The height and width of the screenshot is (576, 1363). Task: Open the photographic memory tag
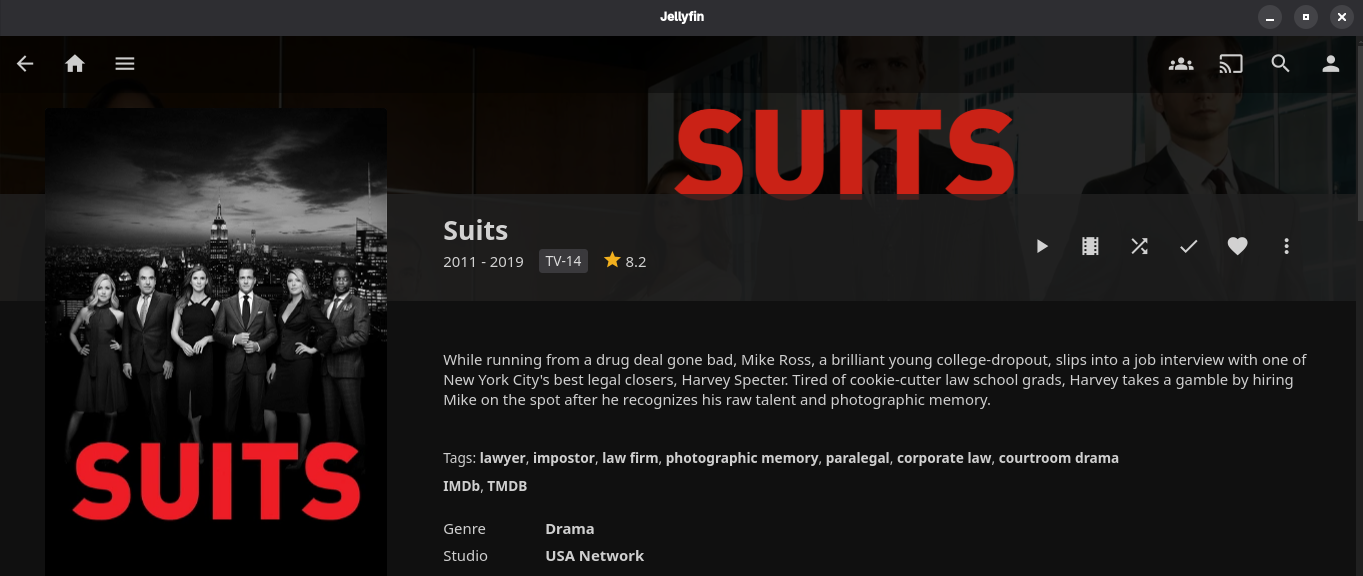tap(742, 458)
